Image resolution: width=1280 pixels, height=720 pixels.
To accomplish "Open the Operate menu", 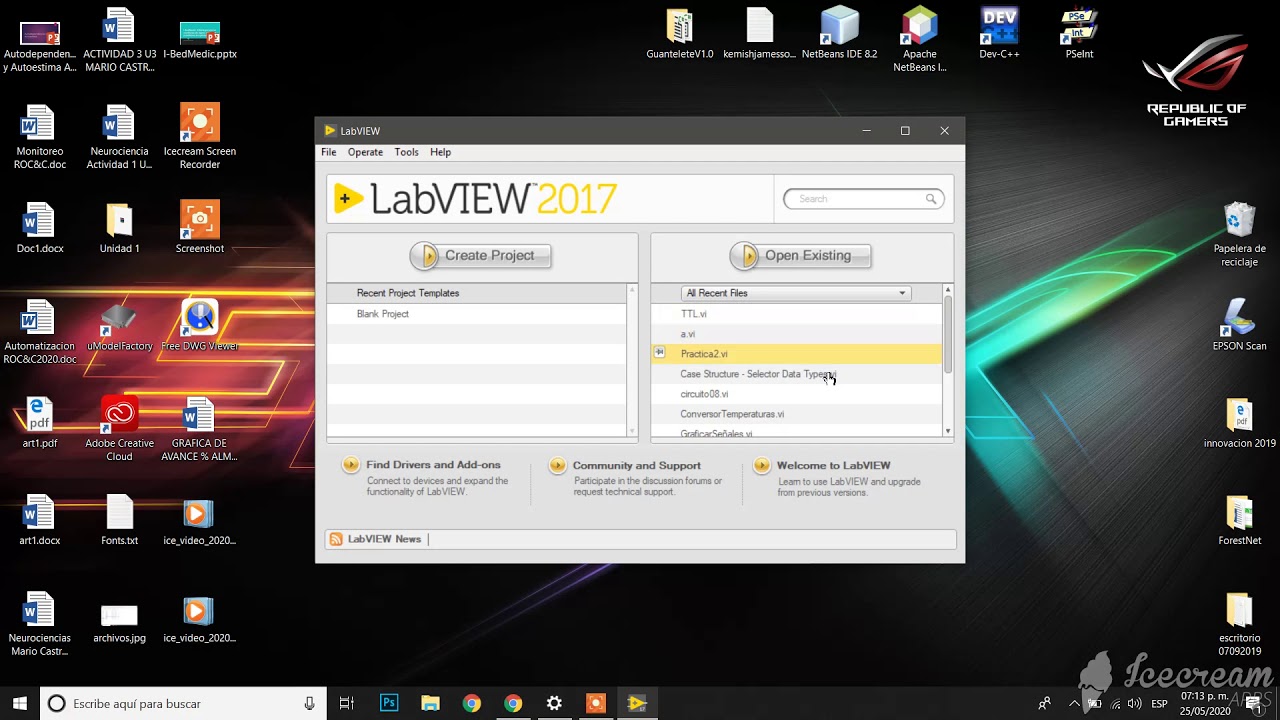I will coord(365,152).
